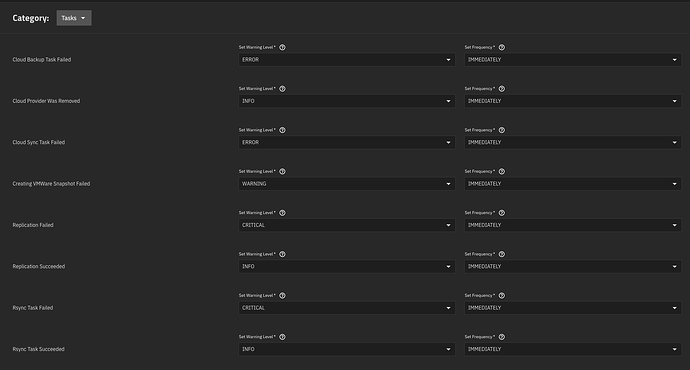This screenshot has width=690, height=370.
Task: Change WARNING level for Creating VMWare Snapshot Failed
Action: (347, 184)
